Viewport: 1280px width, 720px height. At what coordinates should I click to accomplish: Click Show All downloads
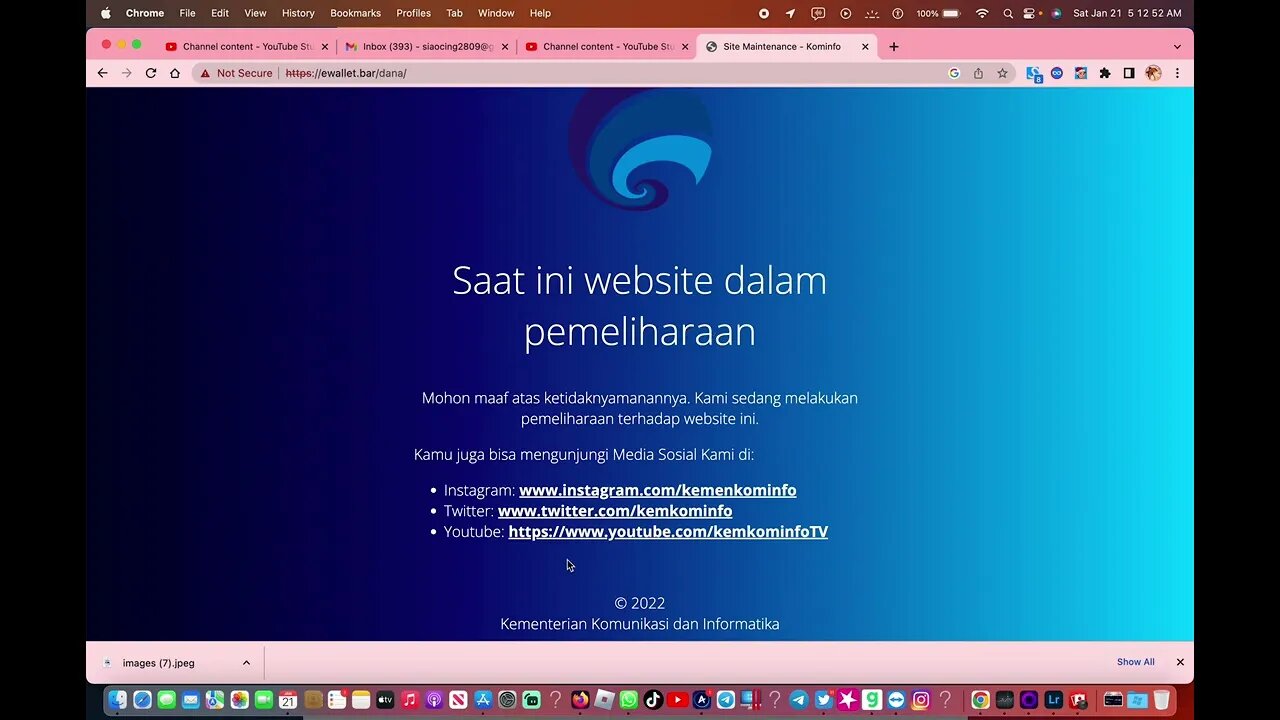(1135, 662)
